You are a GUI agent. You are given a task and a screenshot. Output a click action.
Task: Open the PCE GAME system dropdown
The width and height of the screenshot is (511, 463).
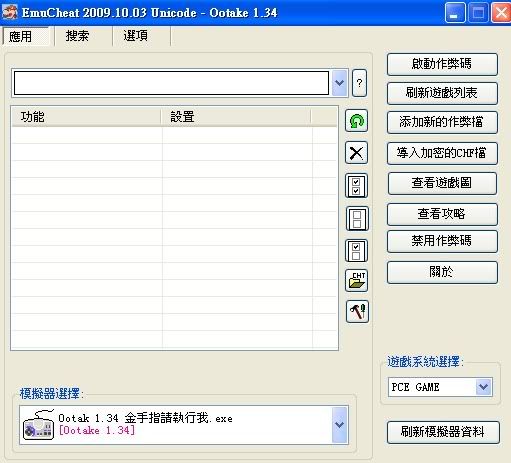coord(483,387)
